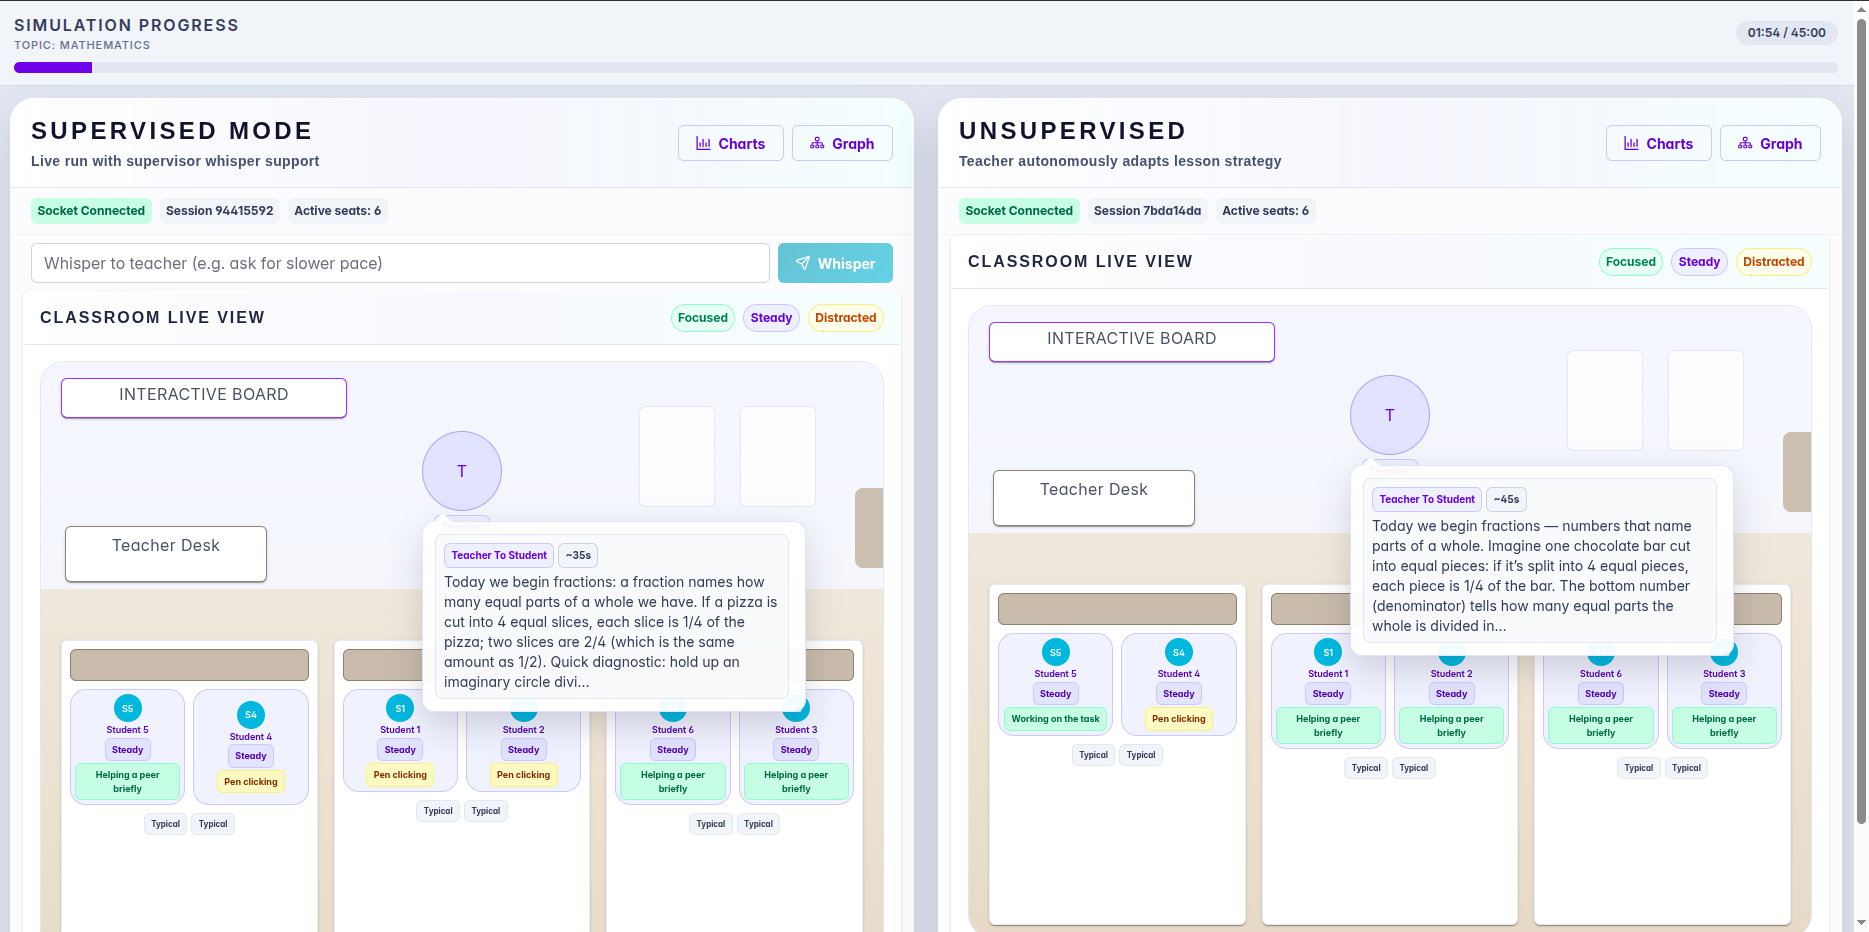This screenshot has width=1869, height=932.
Task: Click Steady legend chip in Supervised classroom
Action: tap(771, 318)
